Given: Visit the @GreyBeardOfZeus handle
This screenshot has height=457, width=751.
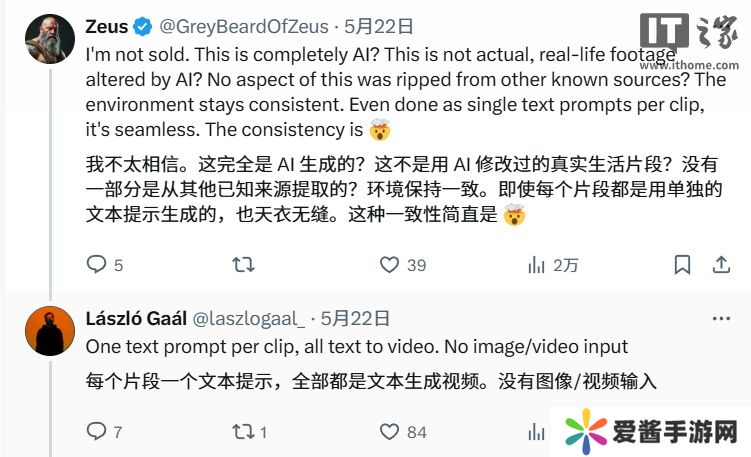Looking at the screenshot, I should 244,26.
